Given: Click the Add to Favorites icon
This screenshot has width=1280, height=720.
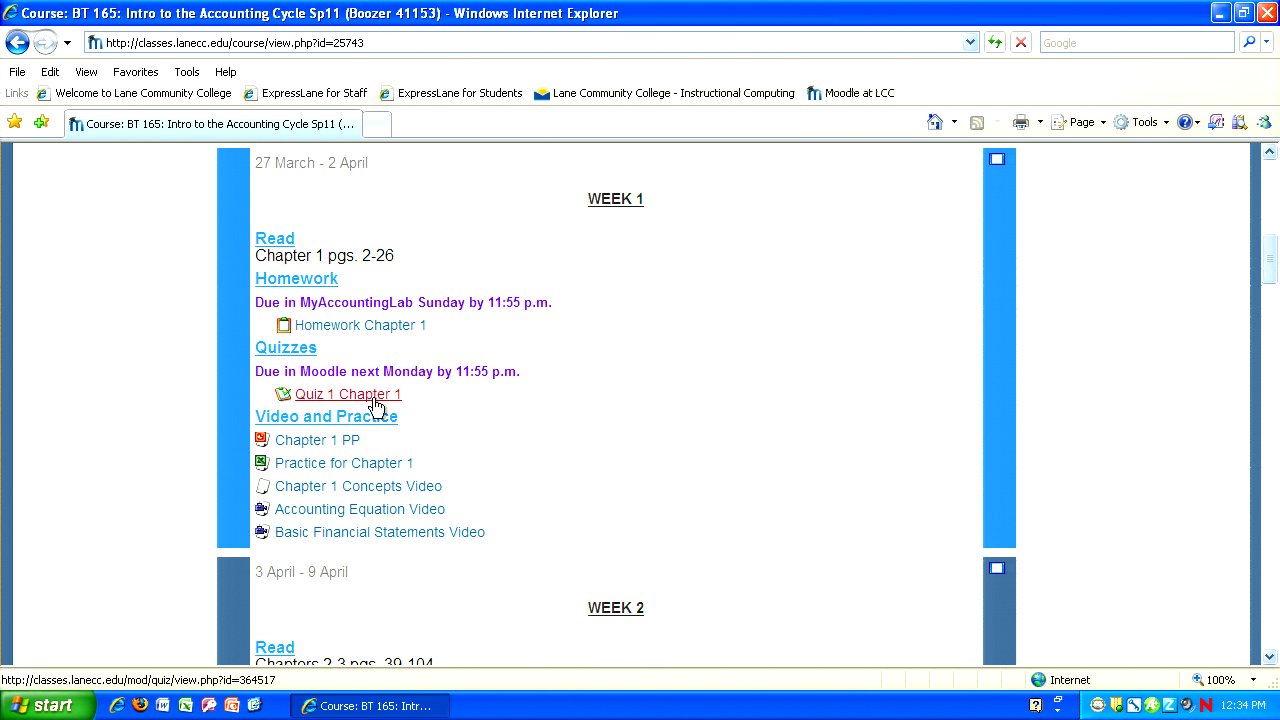Looking at the screenshot, I should point(41,122).
